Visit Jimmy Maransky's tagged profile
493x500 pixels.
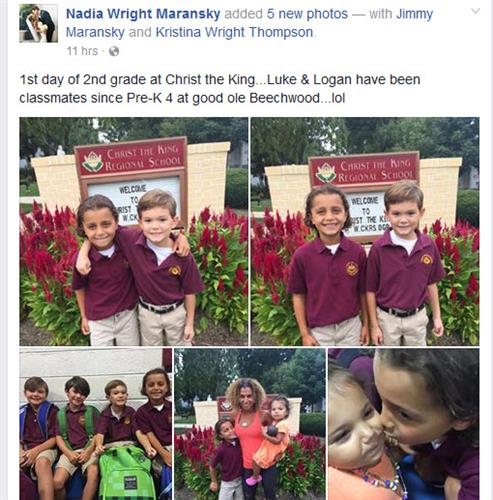pos(249,23)
